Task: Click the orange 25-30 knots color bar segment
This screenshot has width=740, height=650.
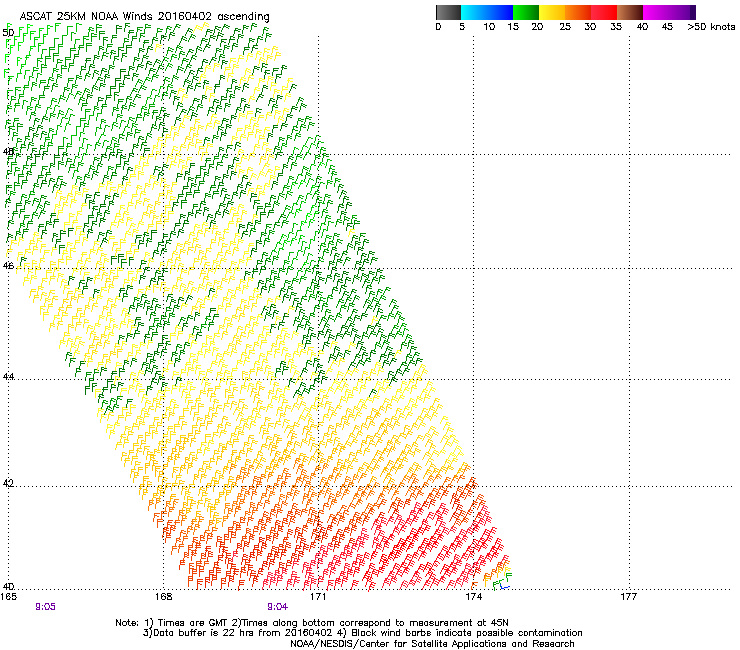Action: (x=578, y=12)
